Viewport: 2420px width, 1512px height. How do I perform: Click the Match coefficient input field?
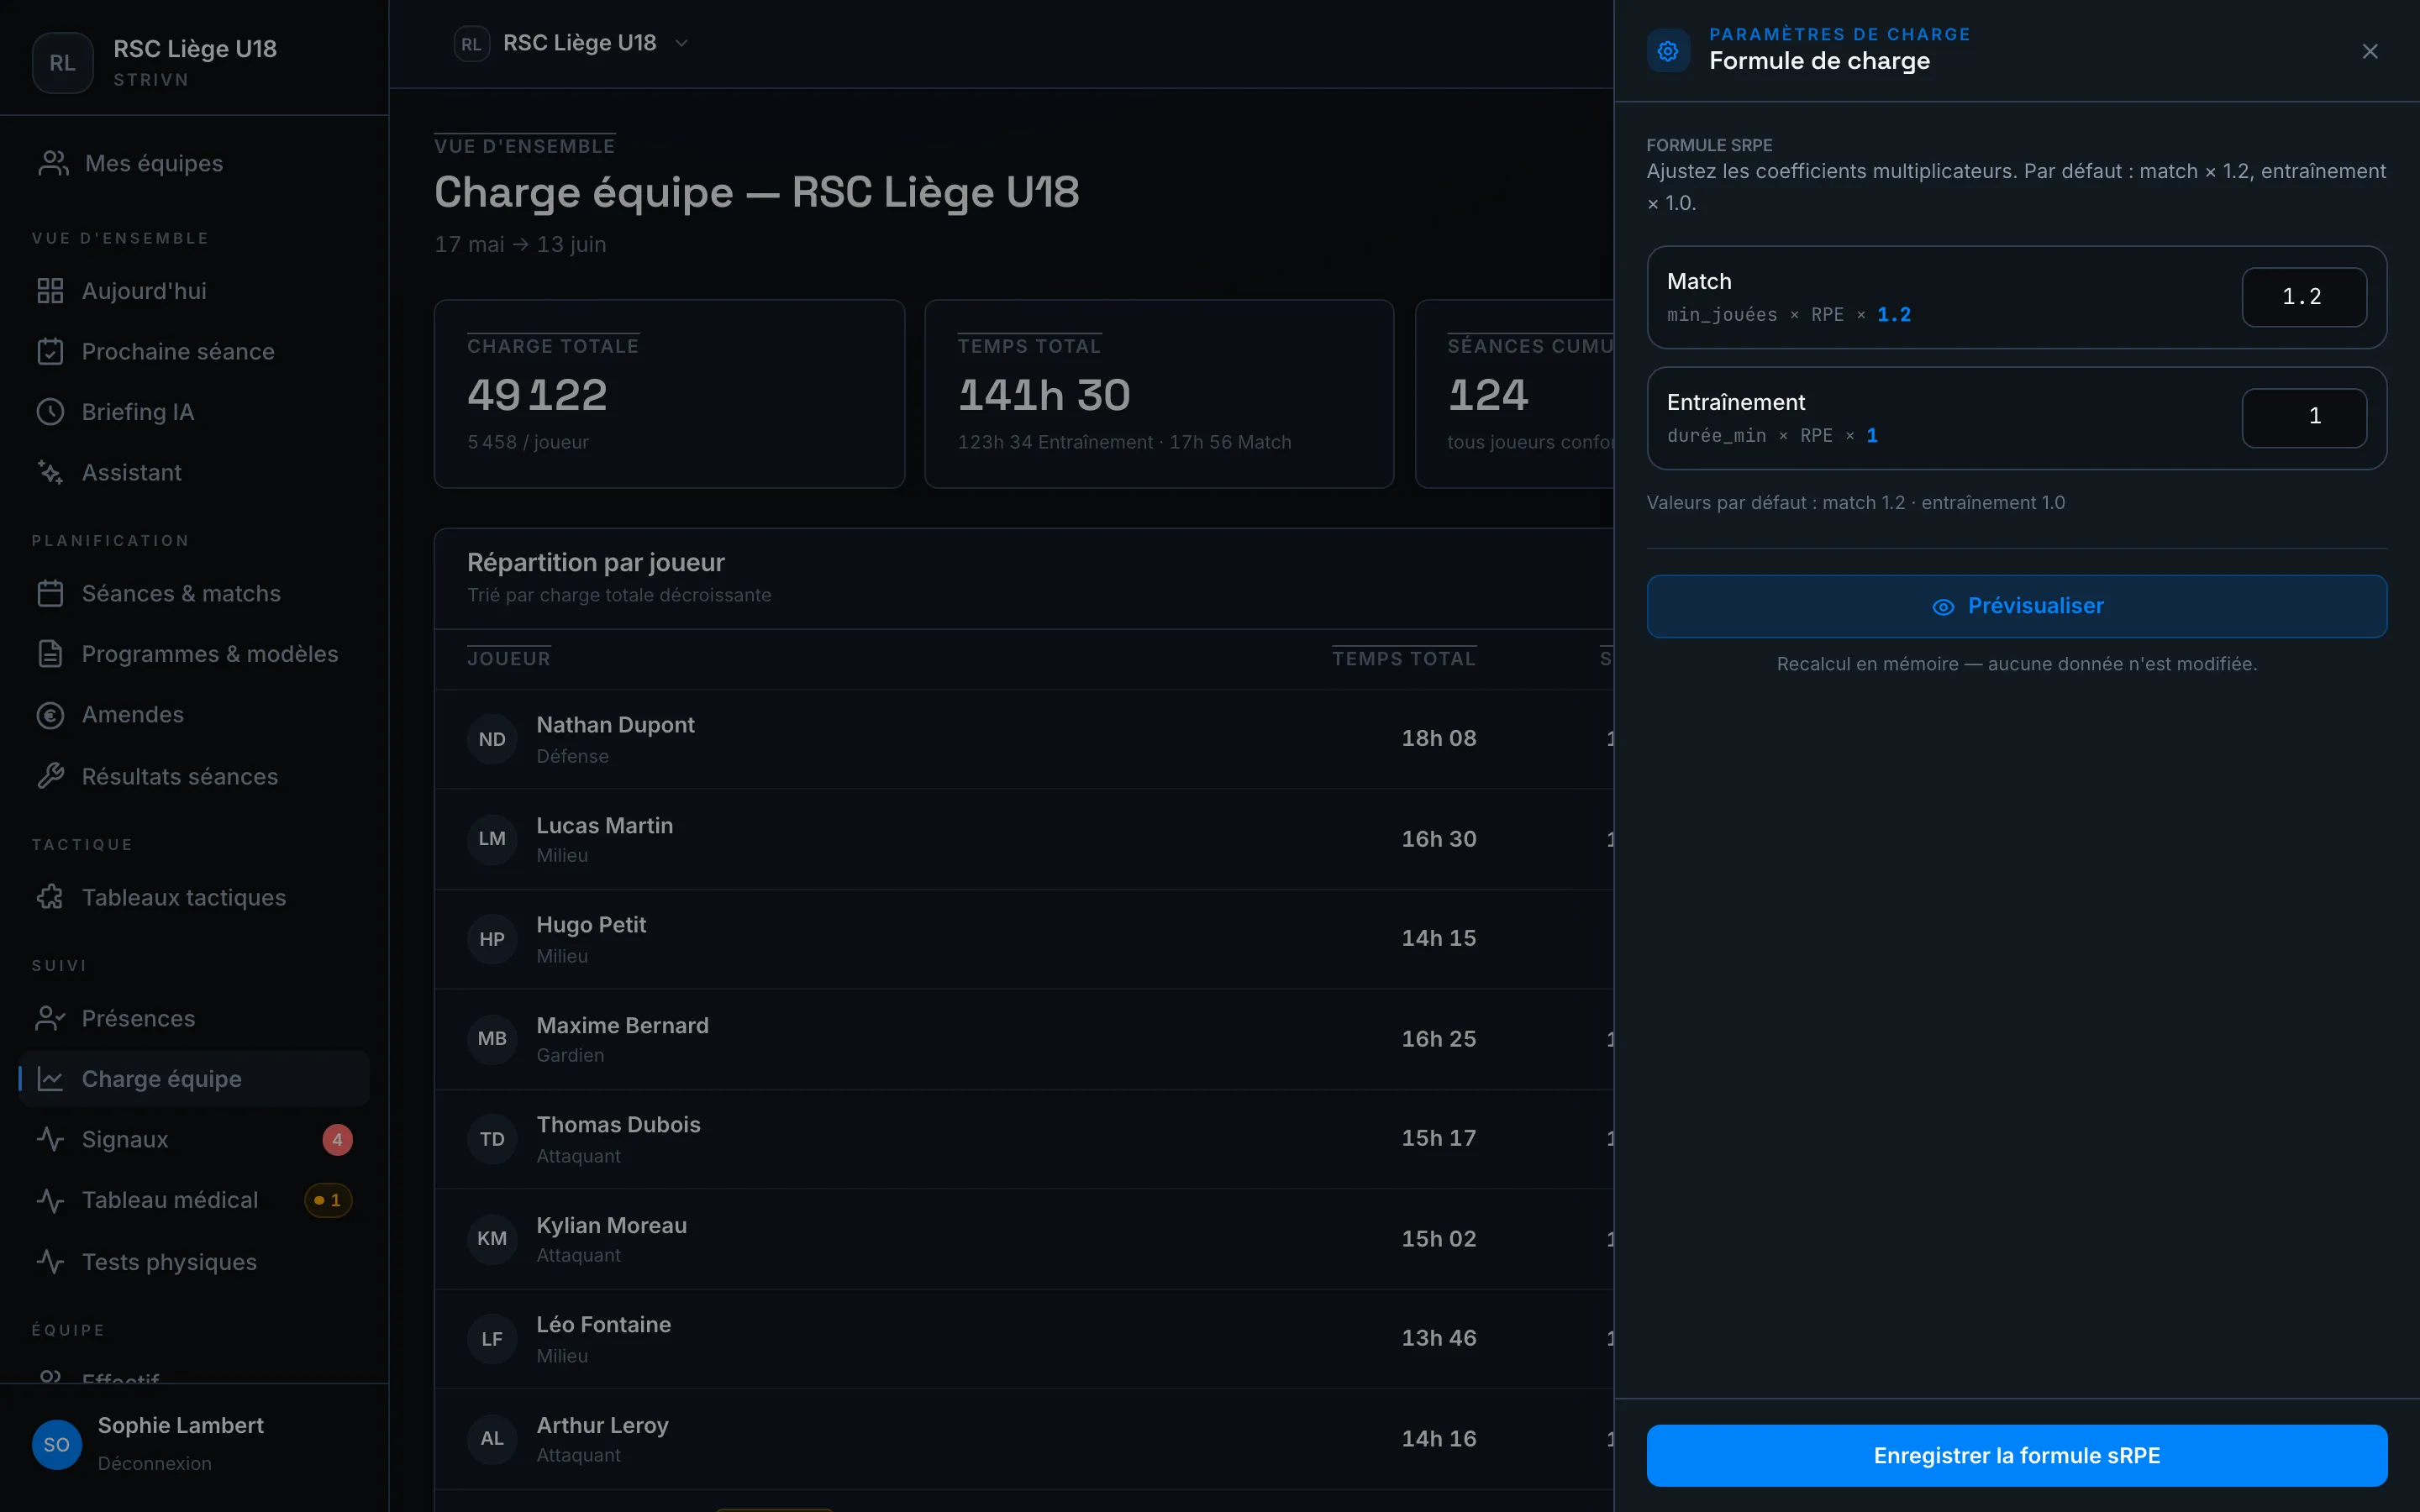pyautogui.click(x=2304, y=297)
